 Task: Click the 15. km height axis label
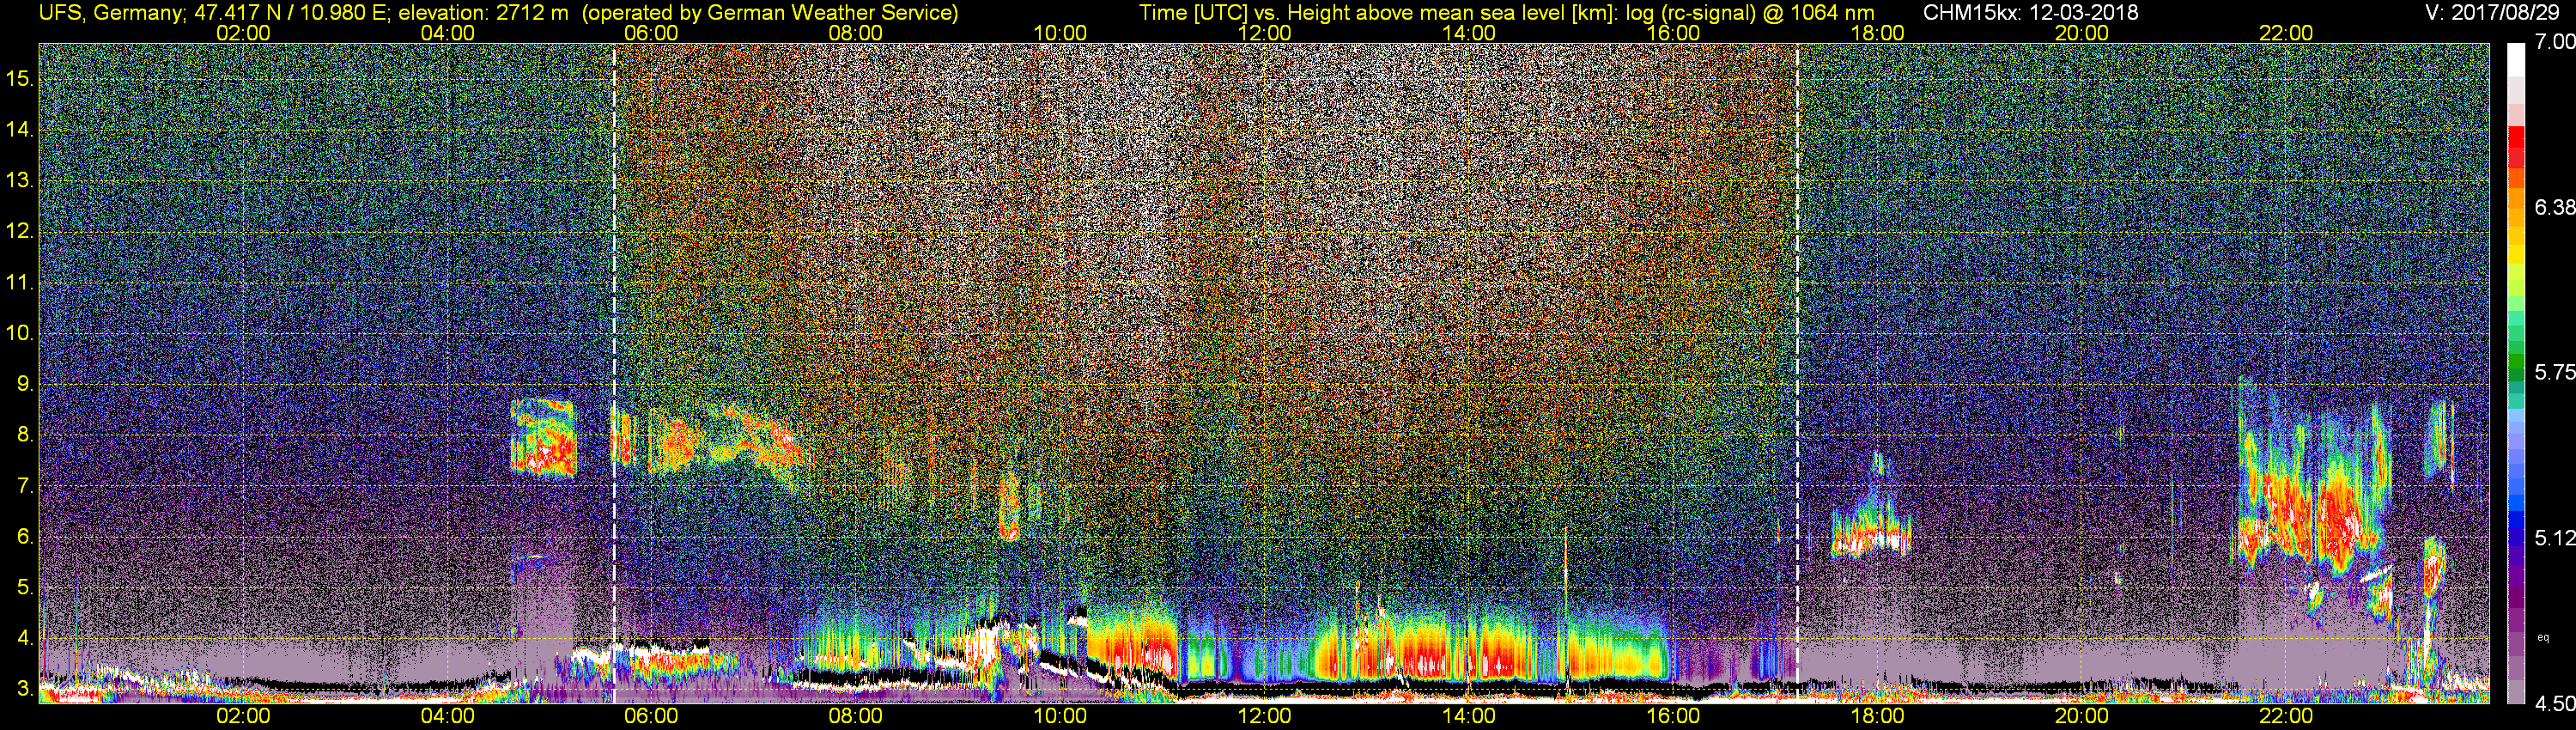click(20, 78)
